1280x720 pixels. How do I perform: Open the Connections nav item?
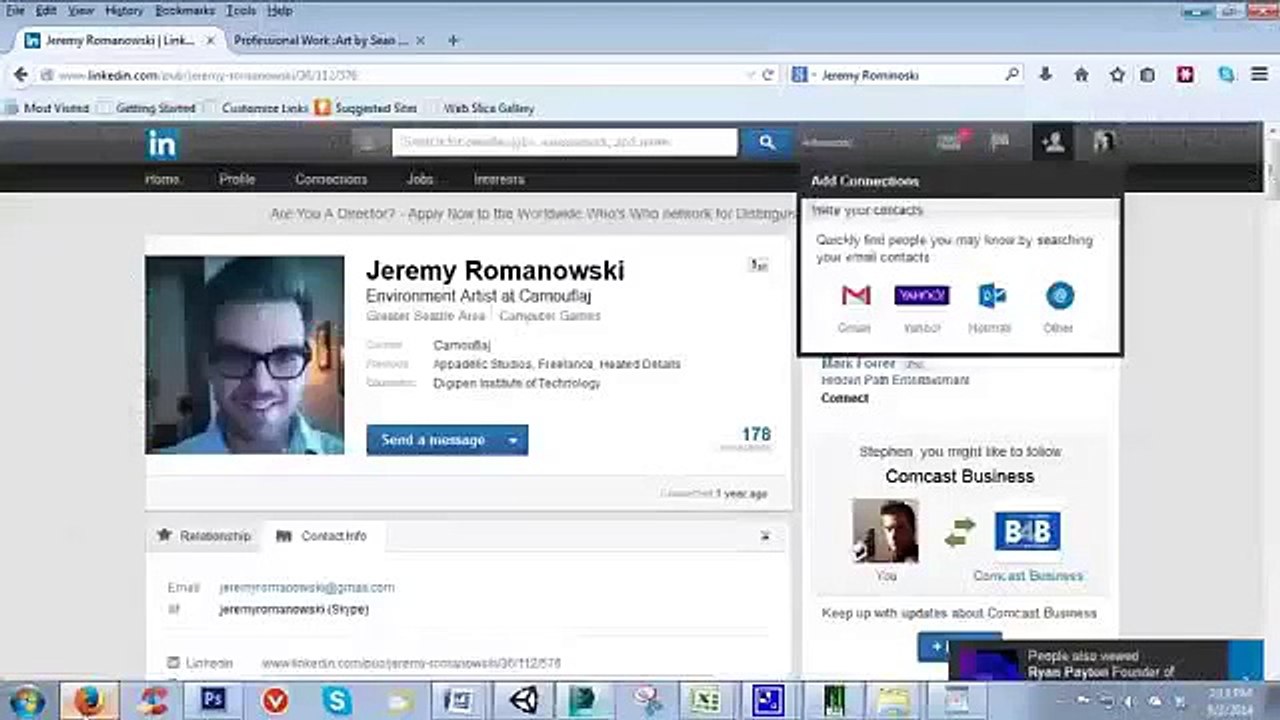tap(331, 179)
